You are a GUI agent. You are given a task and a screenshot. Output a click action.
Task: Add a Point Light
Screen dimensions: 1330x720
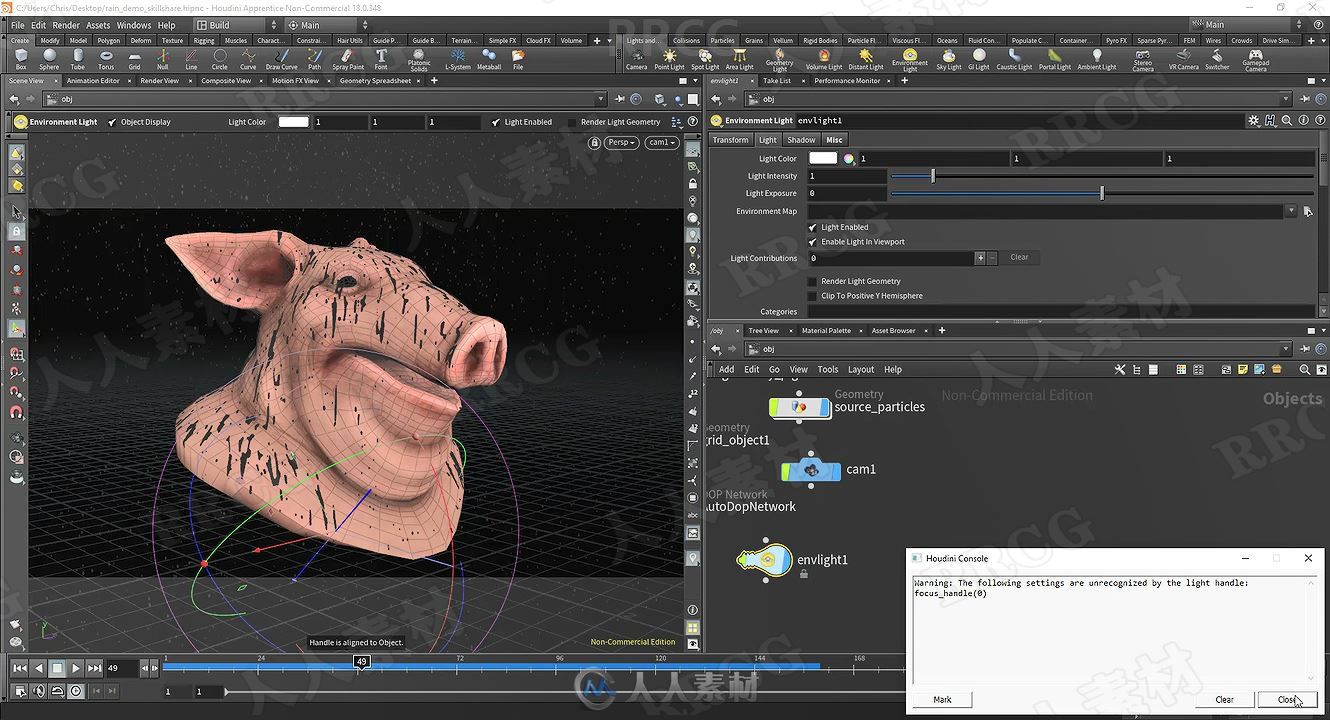coord(669,59)
